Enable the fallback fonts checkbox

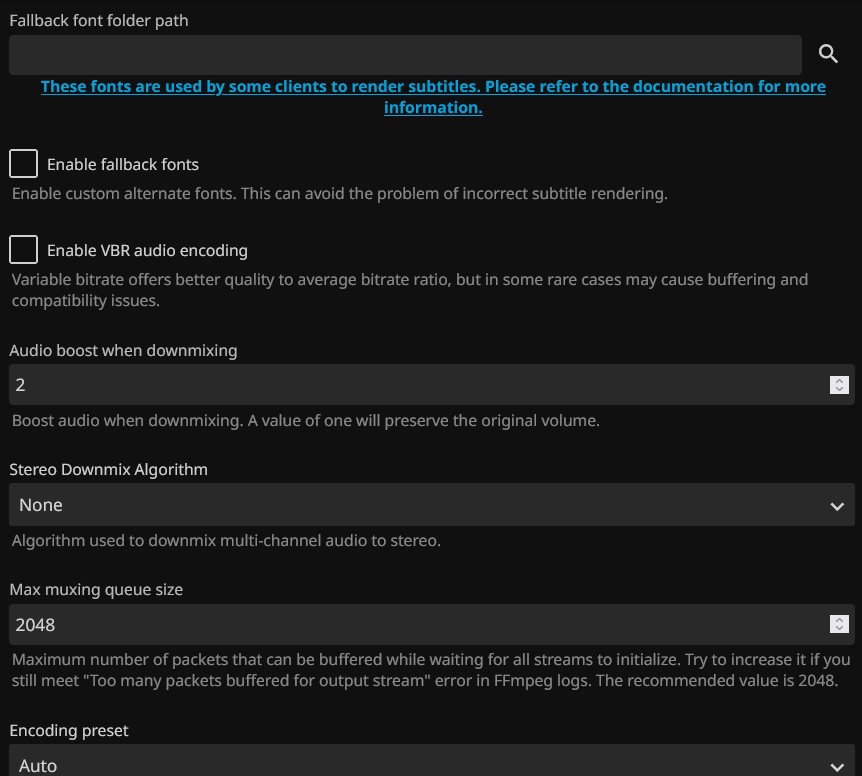click(23, 164)
